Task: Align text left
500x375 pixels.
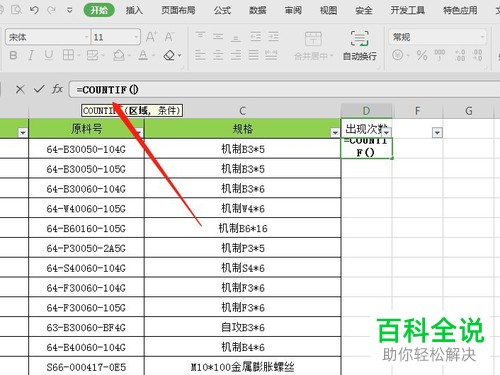Action: pyautogui.click(x=200, y=55)
